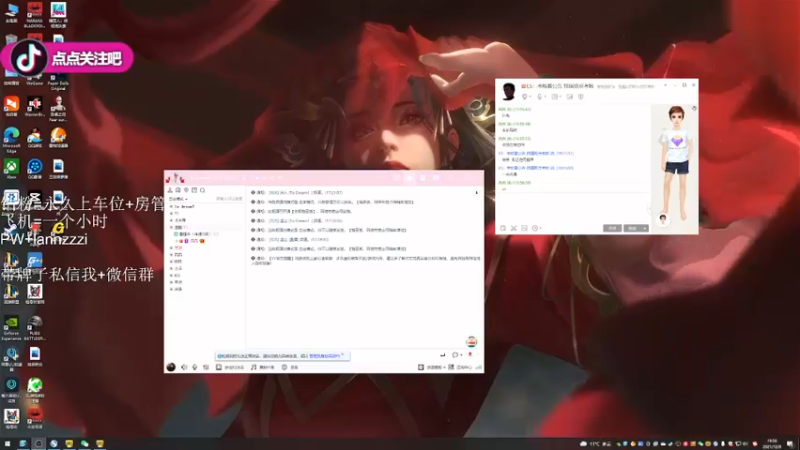Viewport: 800px width, 450px height.
Task: Click signal strength bars in voice window
Action: point(479,367)
